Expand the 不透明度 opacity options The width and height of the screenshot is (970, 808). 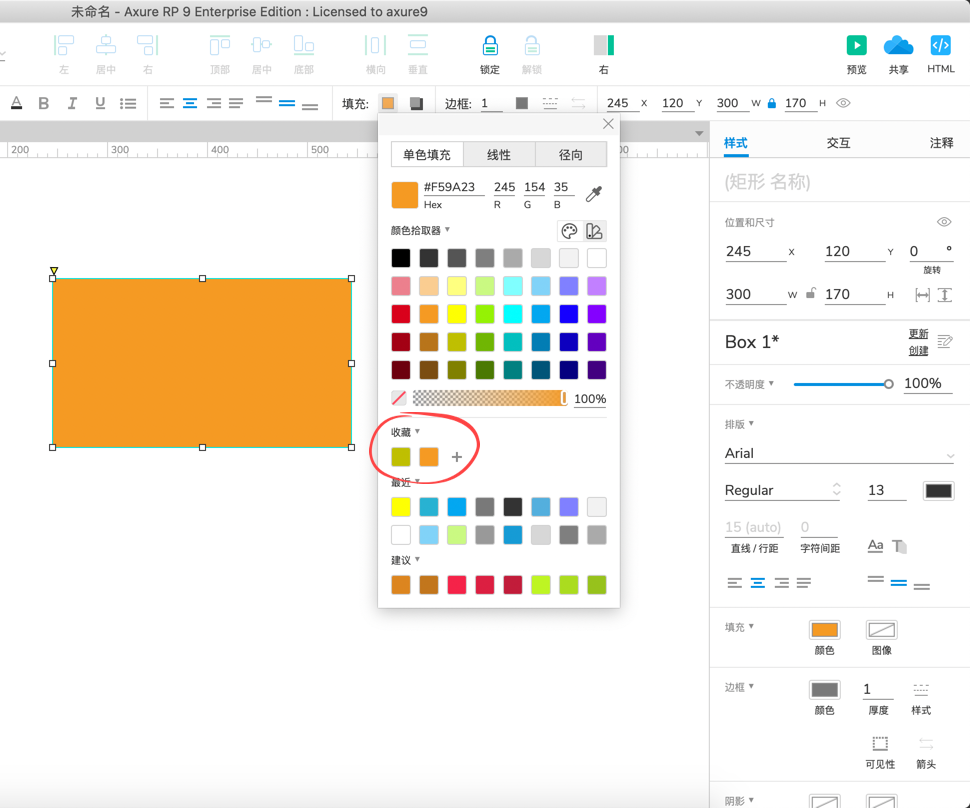pos(771,384)
